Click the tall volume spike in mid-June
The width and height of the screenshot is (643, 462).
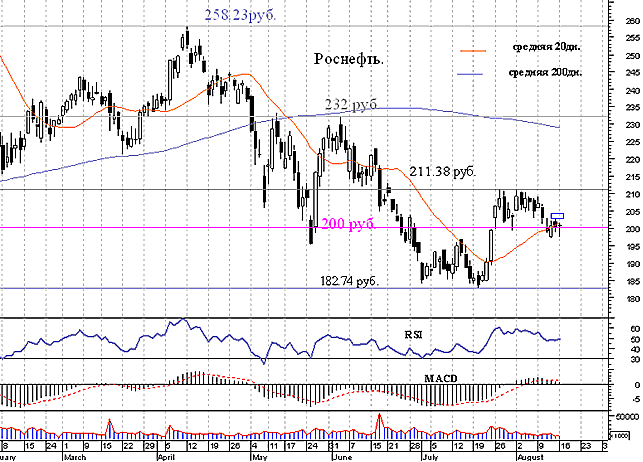[x=379, y=426]
